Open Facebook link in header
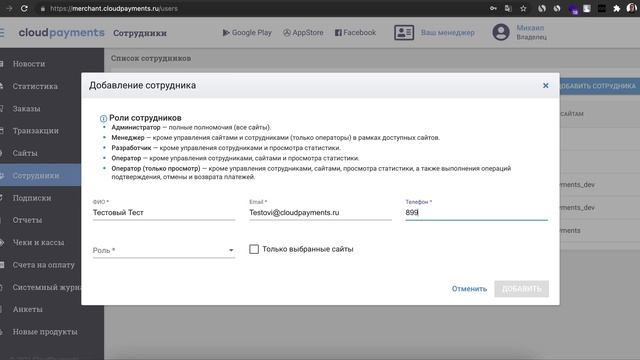The height and width of the screenshot is (360, 640). (x=356, y=33)
